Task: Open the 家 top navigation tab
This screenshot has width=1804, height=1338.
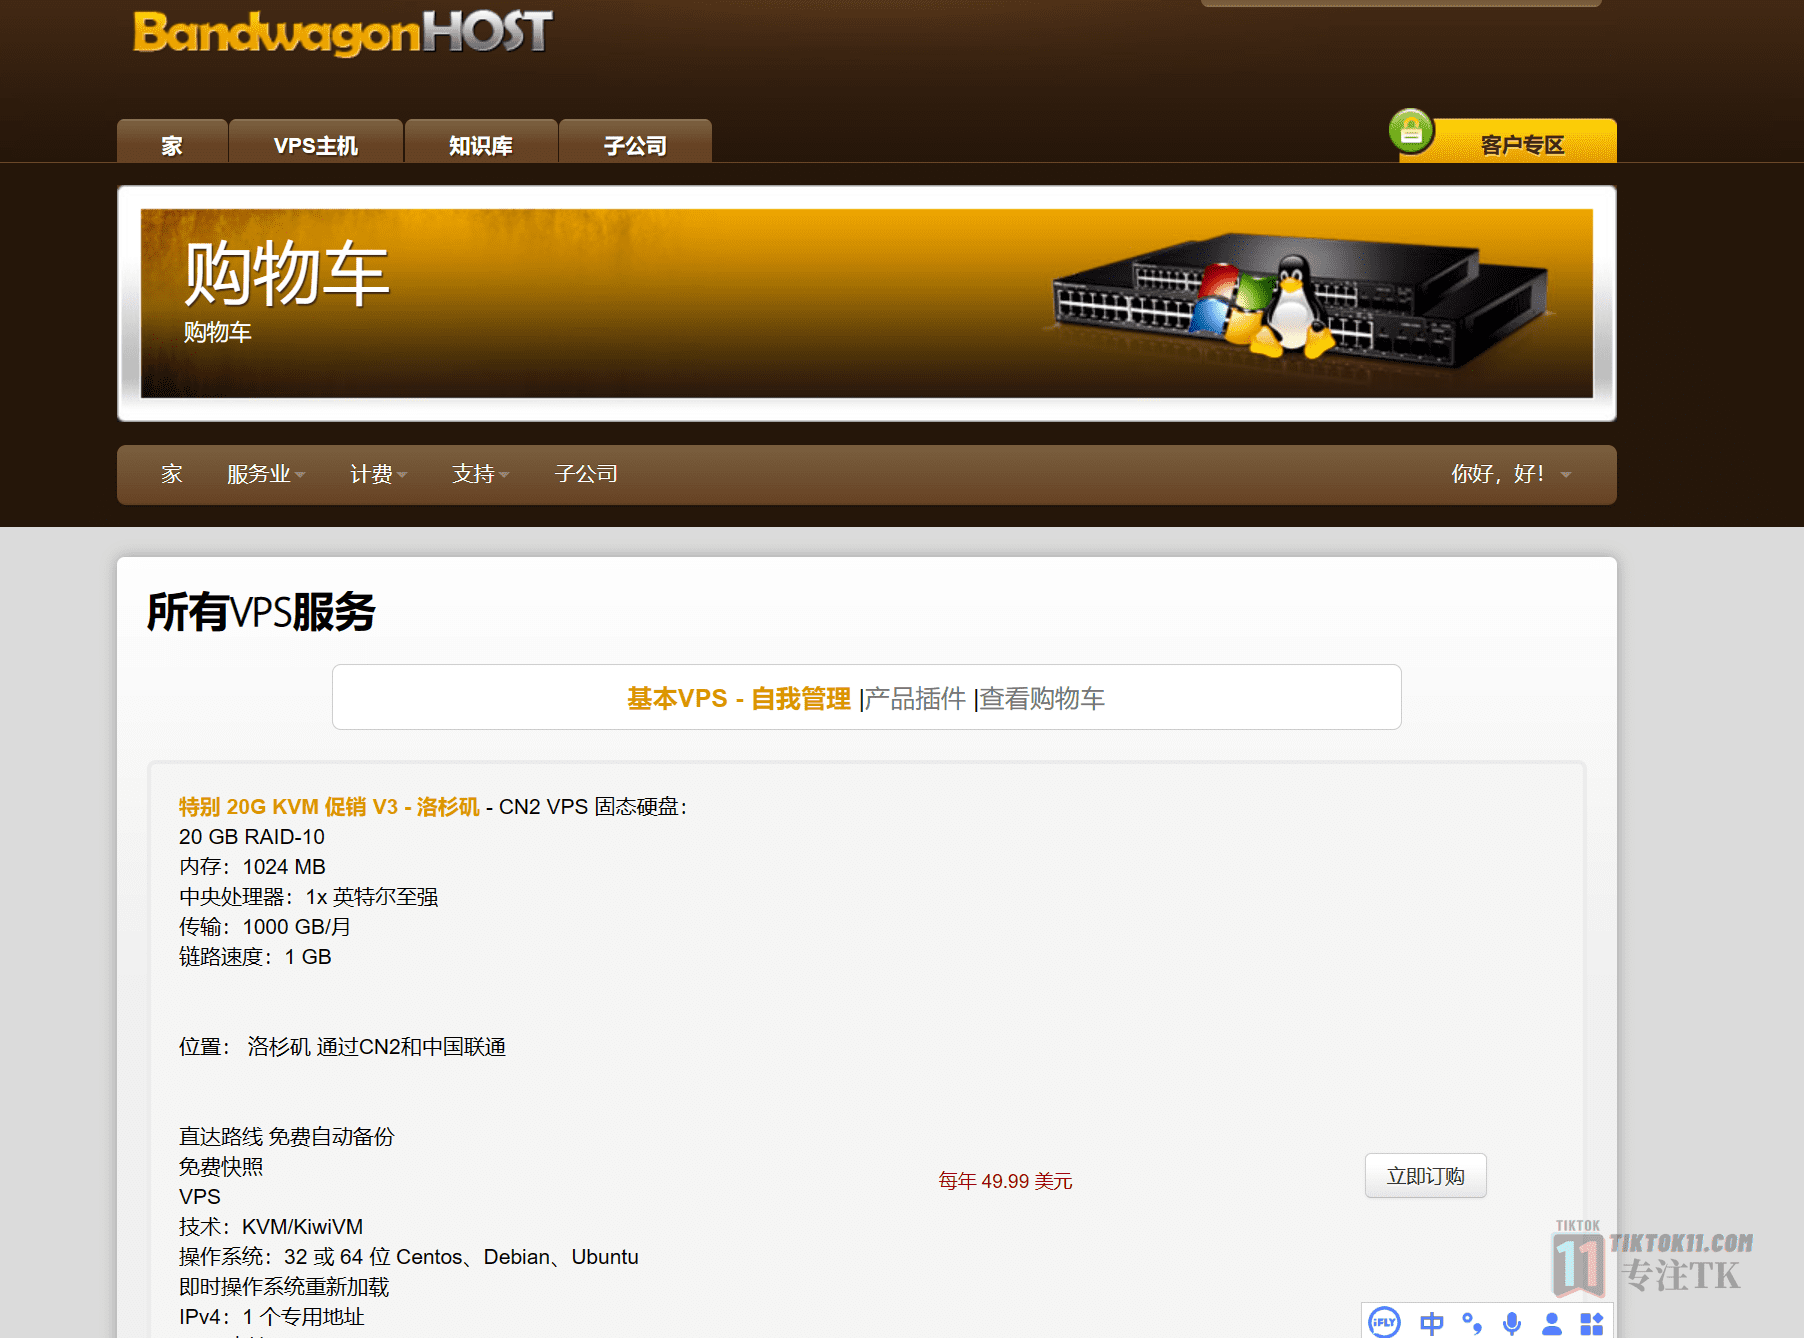Action: (x=172, y=142)
